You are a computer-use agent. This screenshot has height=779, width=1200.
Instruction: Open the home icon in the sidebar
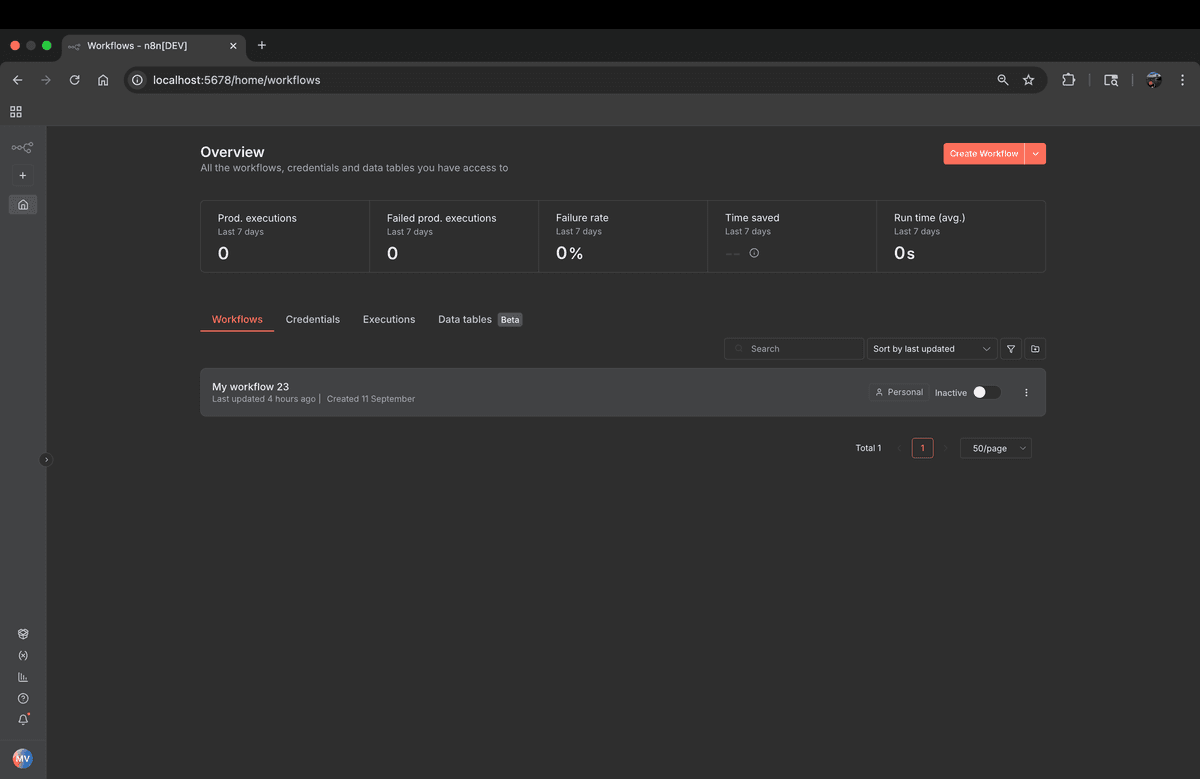(22, 204)
